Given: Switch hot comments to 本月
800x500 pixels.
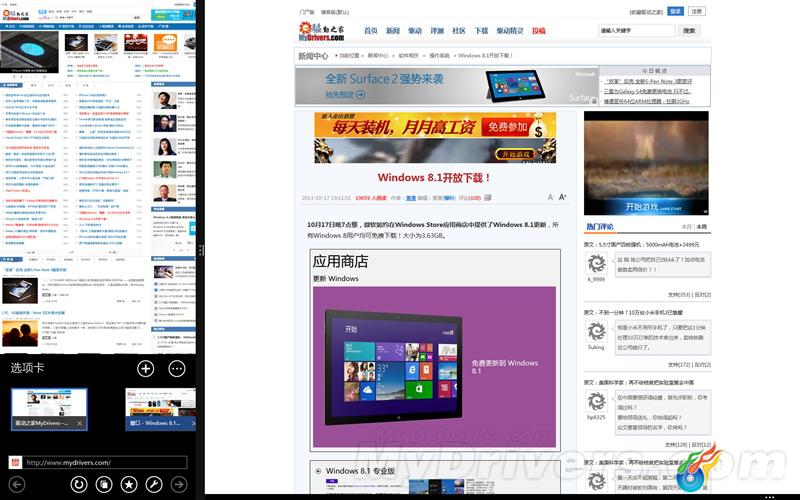Looking at the screenshot, I should tap(687, 227).
